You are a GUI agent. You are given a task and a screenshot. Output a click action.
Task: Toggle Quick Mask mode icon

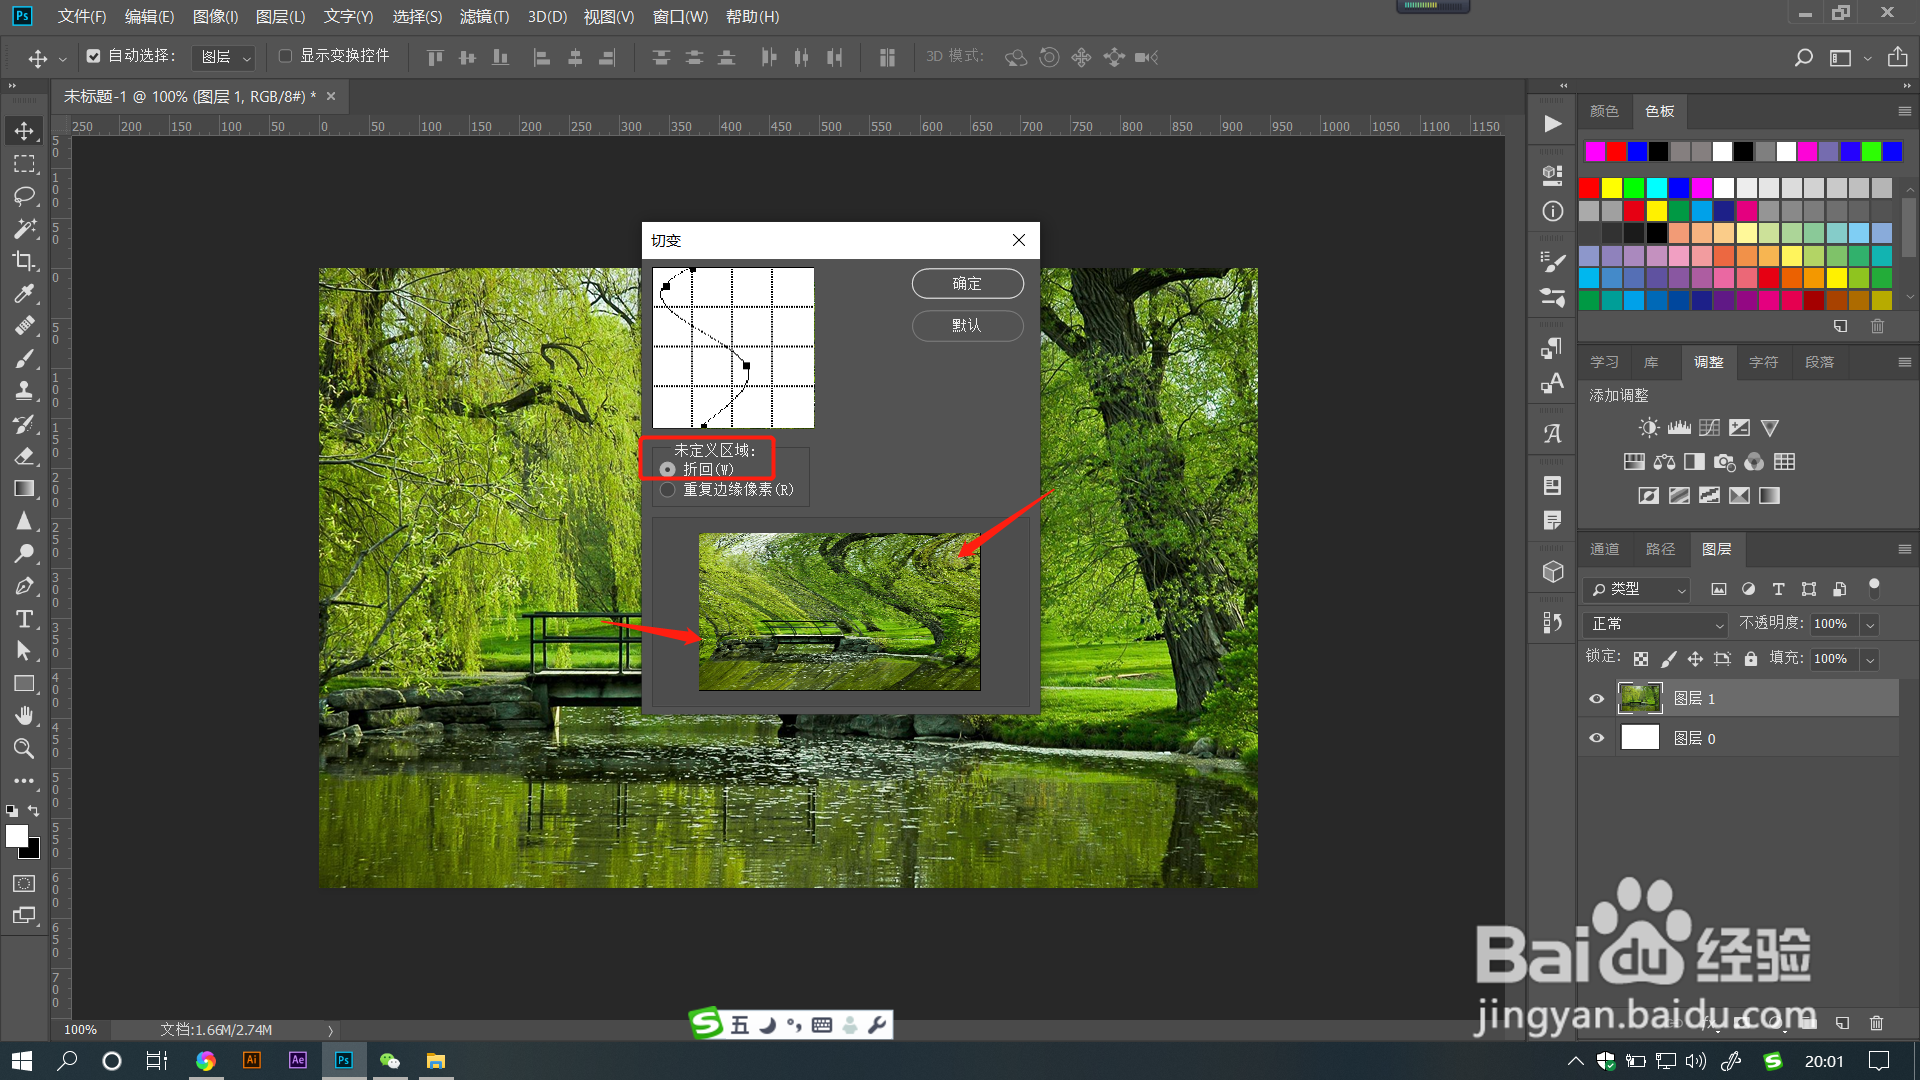point(24,883)
